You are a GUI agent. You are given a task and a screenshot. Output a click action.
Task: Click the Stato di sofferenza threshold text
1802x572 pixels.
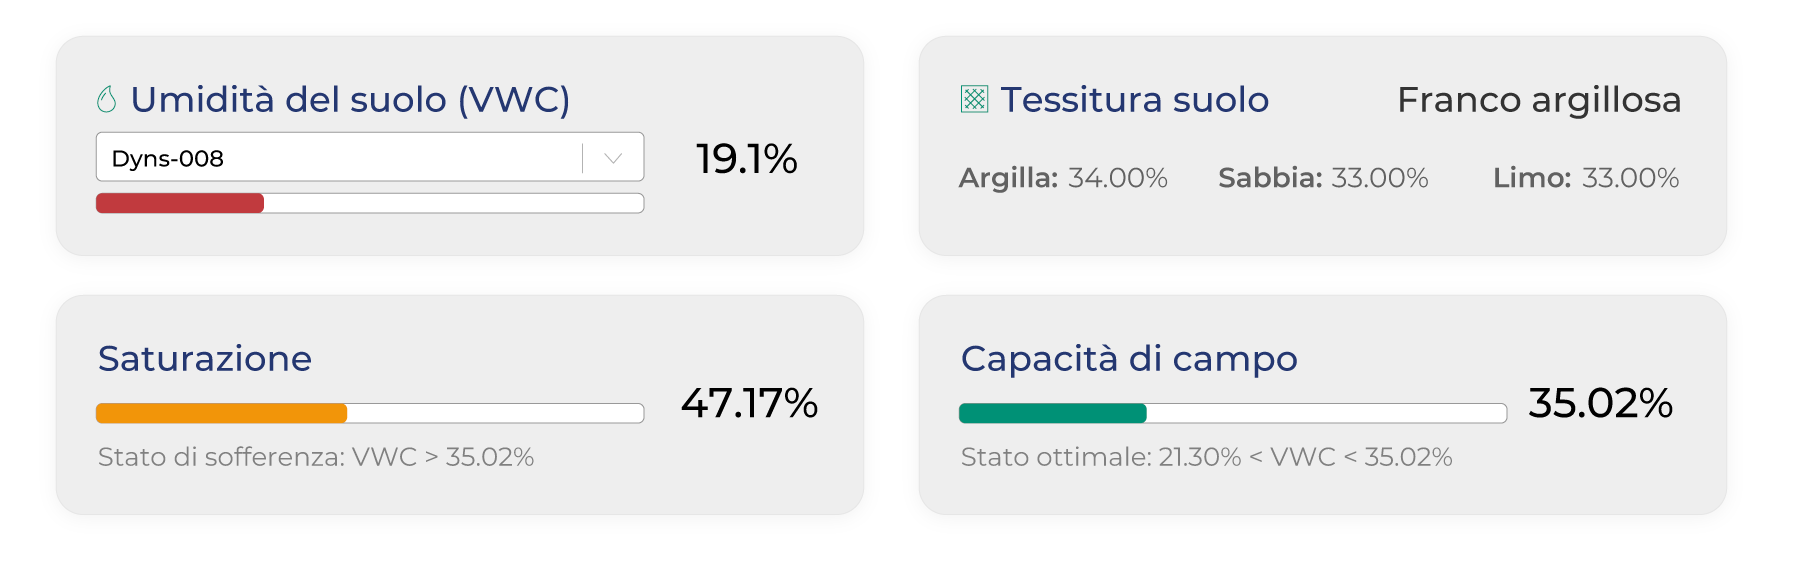pyautogui.click(x=316, y=457)
